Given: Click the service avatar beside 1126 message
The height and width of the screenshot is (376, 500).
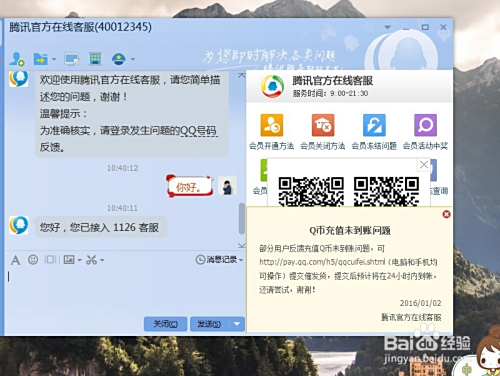Looking at the screenshot, I should point(19,225).
